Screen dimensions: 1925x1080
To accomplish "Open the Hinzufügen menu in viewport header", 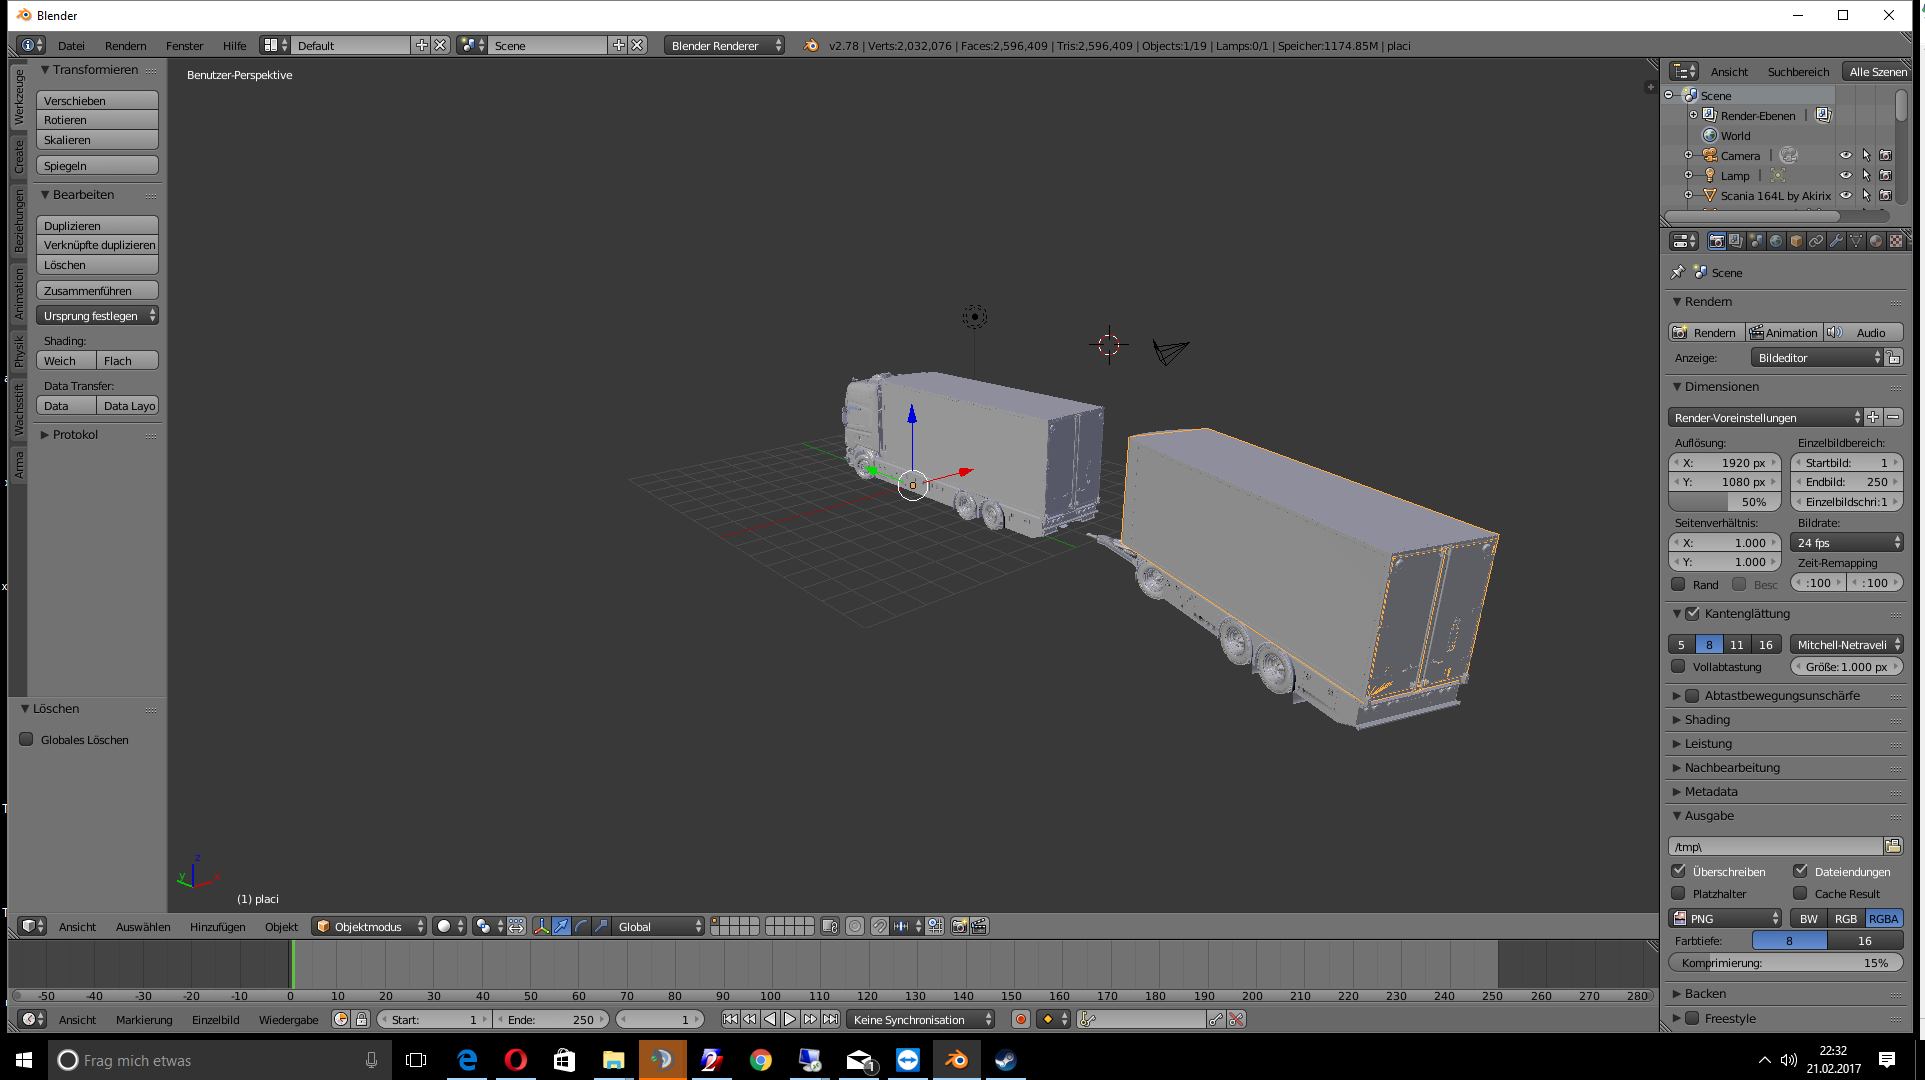I will 217,926.
